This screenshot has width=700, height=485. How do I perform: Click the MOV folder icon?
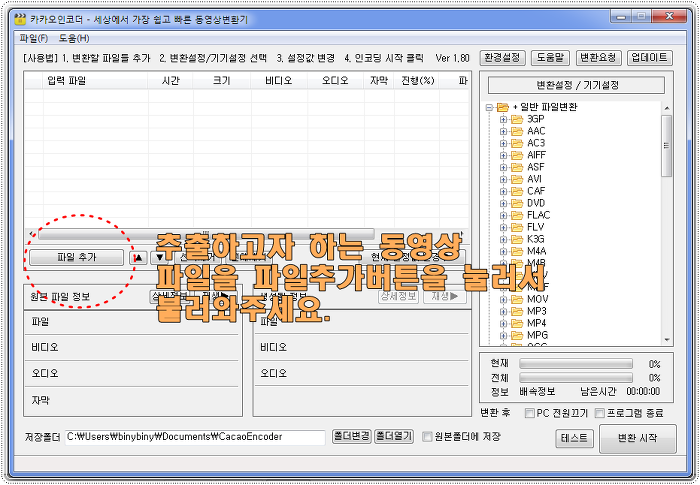[517, 299]
